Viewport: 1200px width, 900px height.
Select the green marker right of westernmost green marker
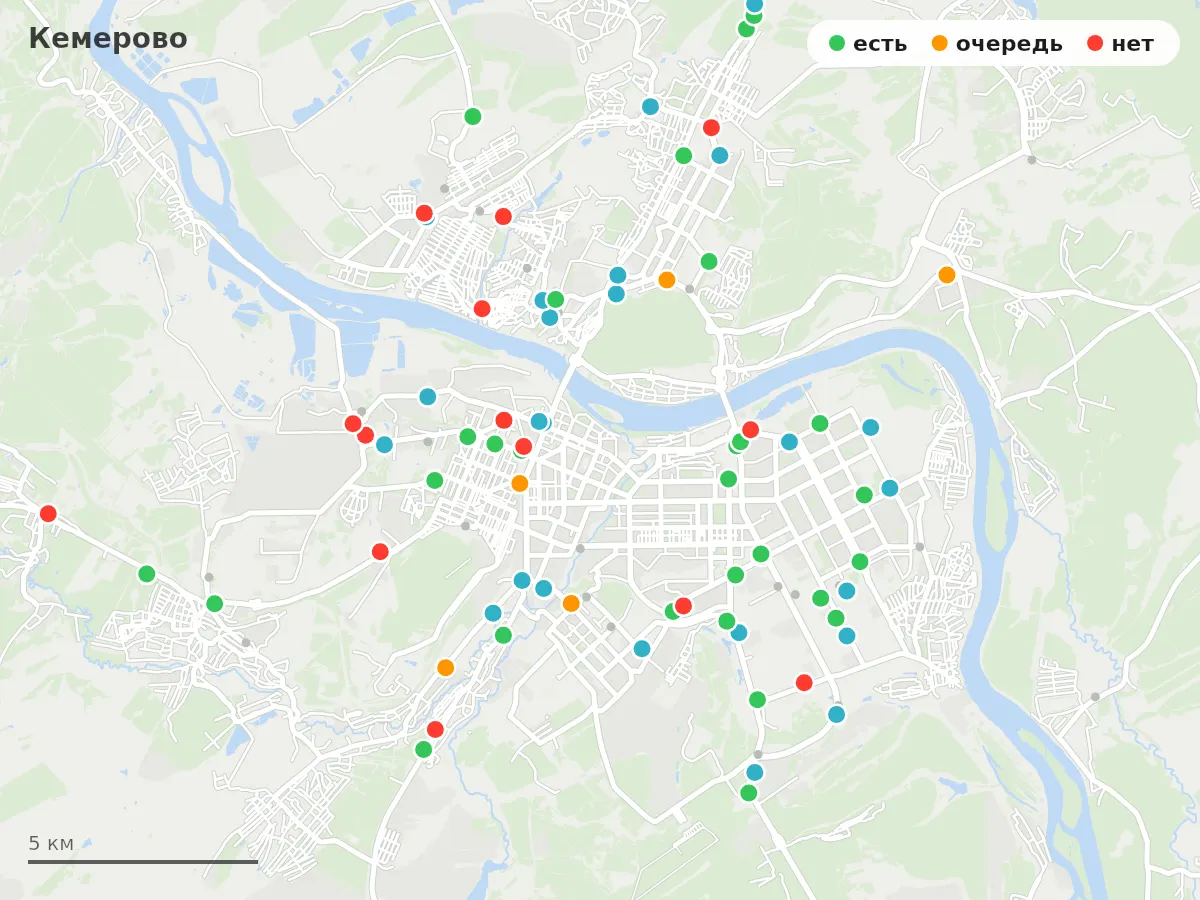click(x=214, y=603)
